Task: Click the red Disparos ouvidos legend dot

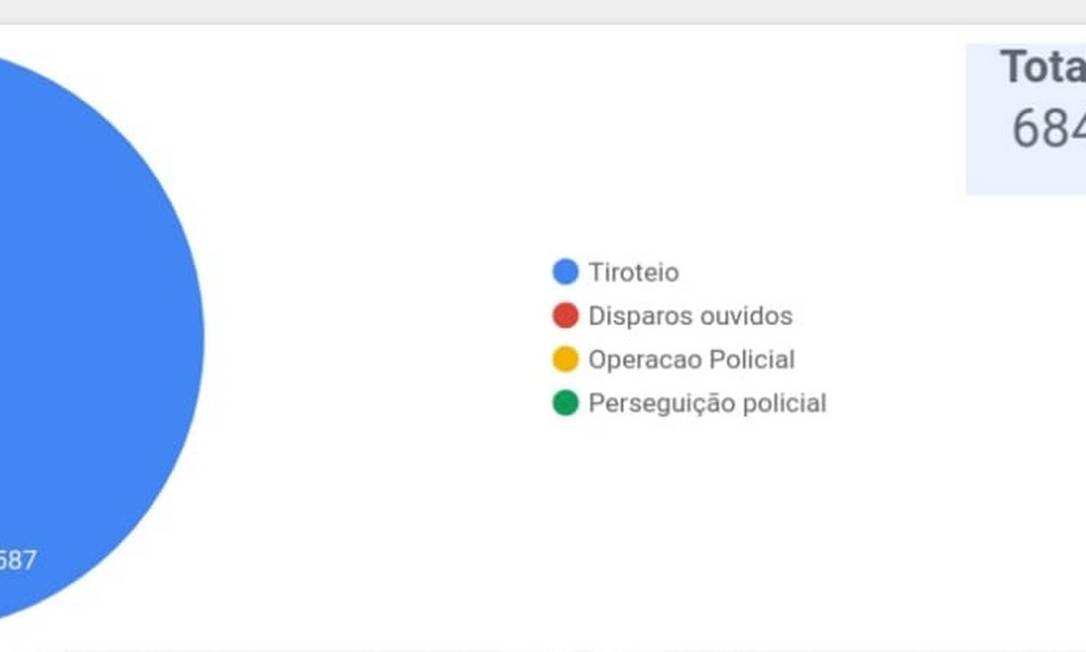Action: click(565, 316)
